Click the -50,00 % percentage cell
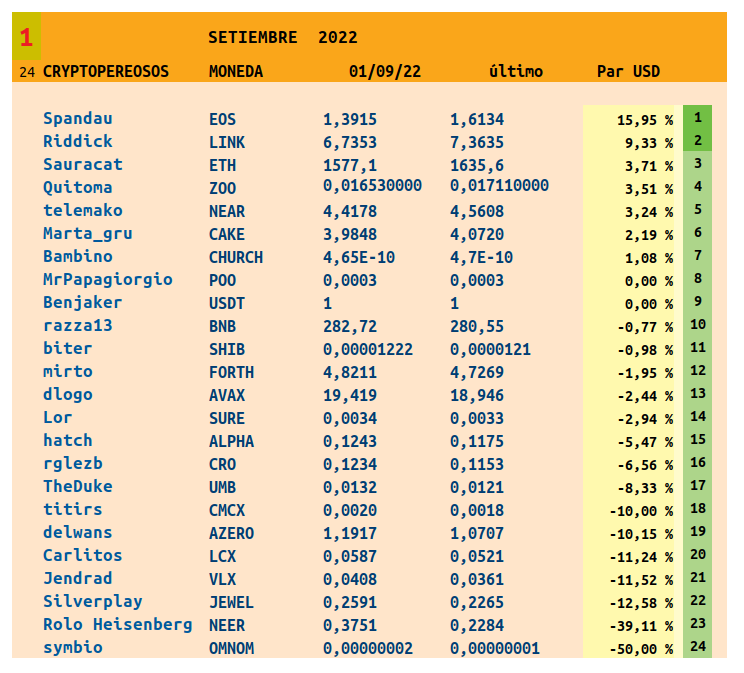 (642, 649)
